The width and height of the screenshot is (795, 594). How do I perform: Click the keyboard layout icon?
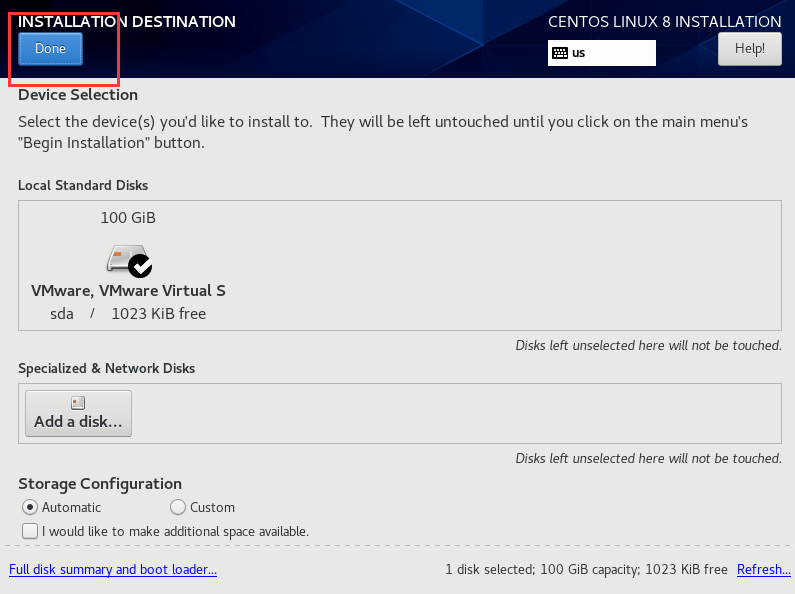pos(560,52)
